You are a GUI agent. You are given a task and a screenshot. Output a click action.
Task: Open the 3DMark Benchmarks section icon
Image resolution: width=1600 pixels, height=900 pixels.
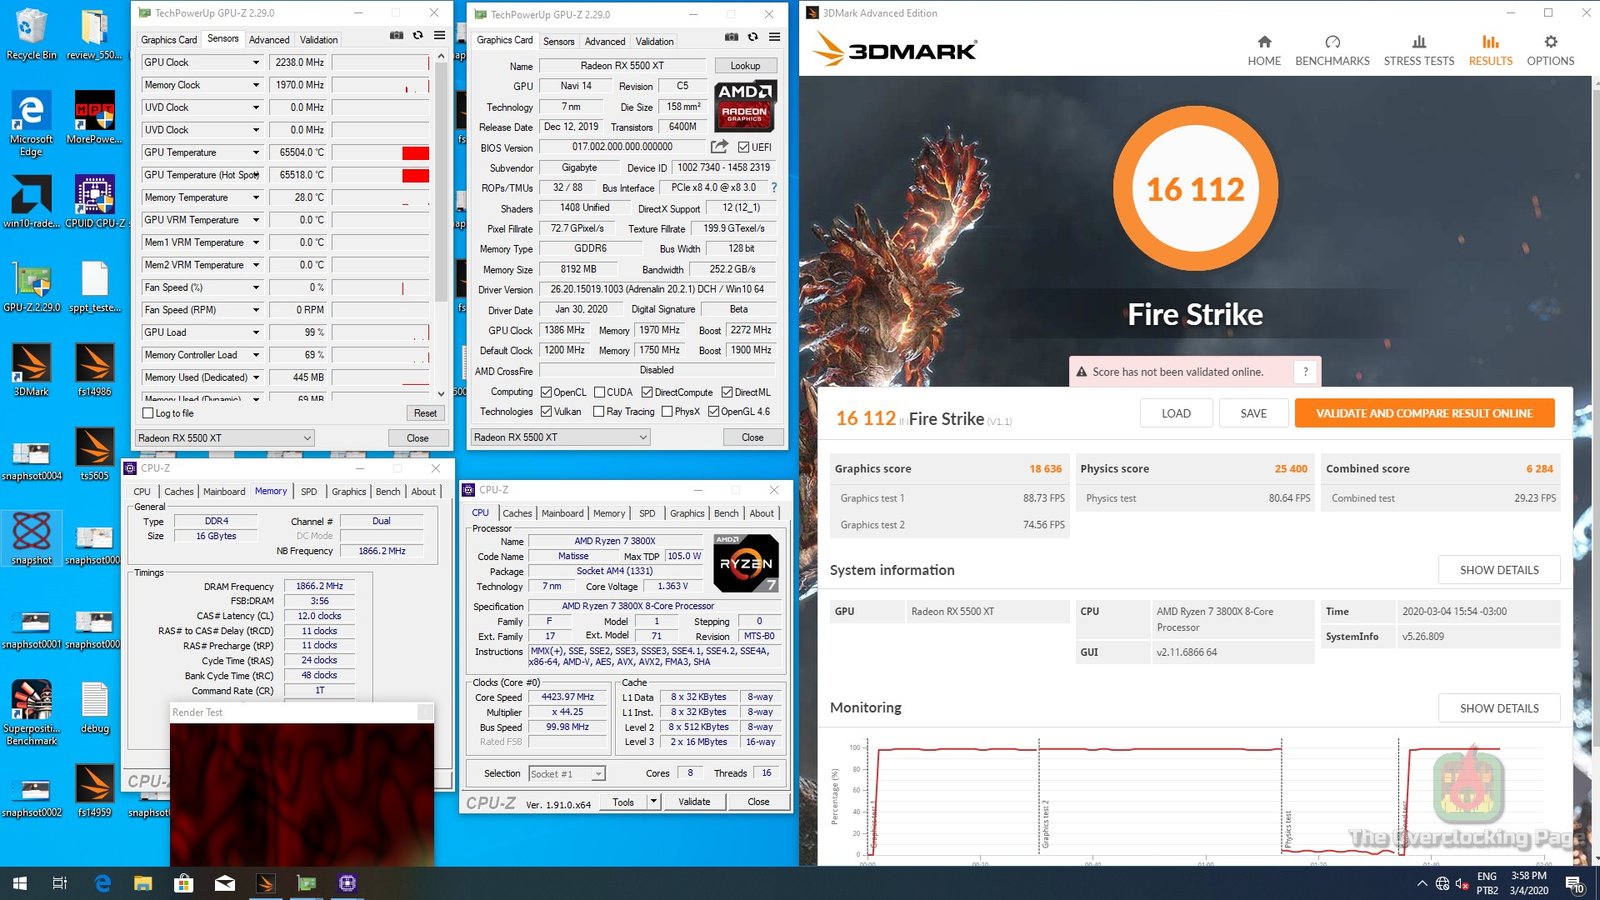pos(1332,43)
